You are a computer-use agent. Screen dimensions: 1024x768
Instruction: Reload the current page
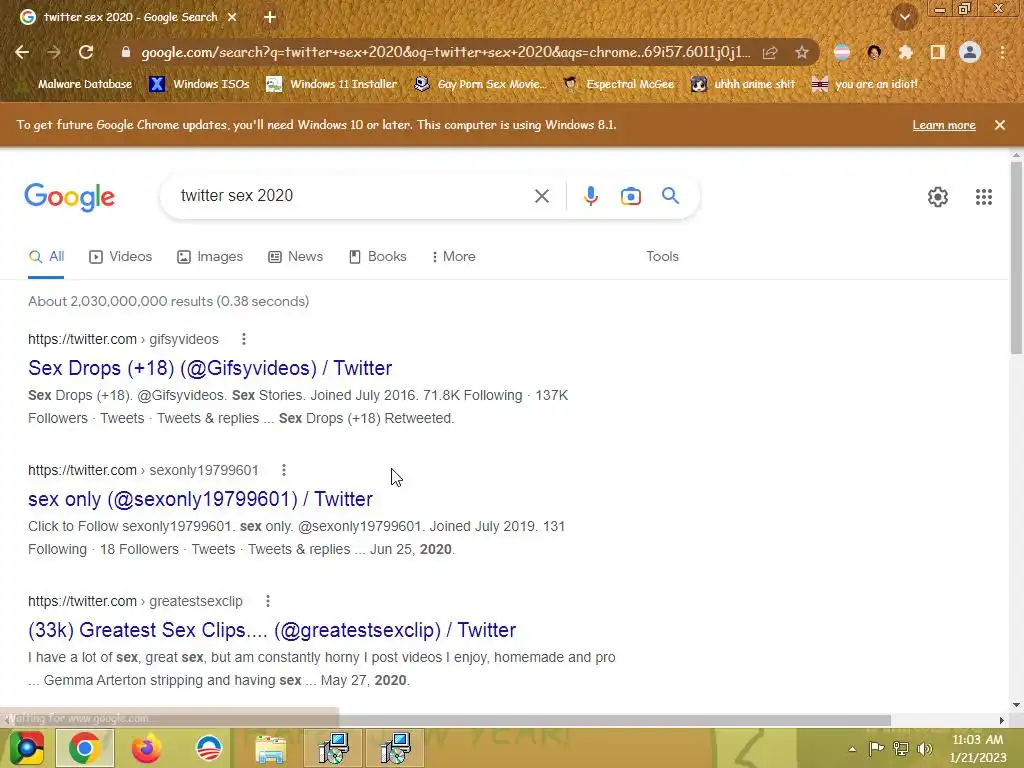(86, 52)
